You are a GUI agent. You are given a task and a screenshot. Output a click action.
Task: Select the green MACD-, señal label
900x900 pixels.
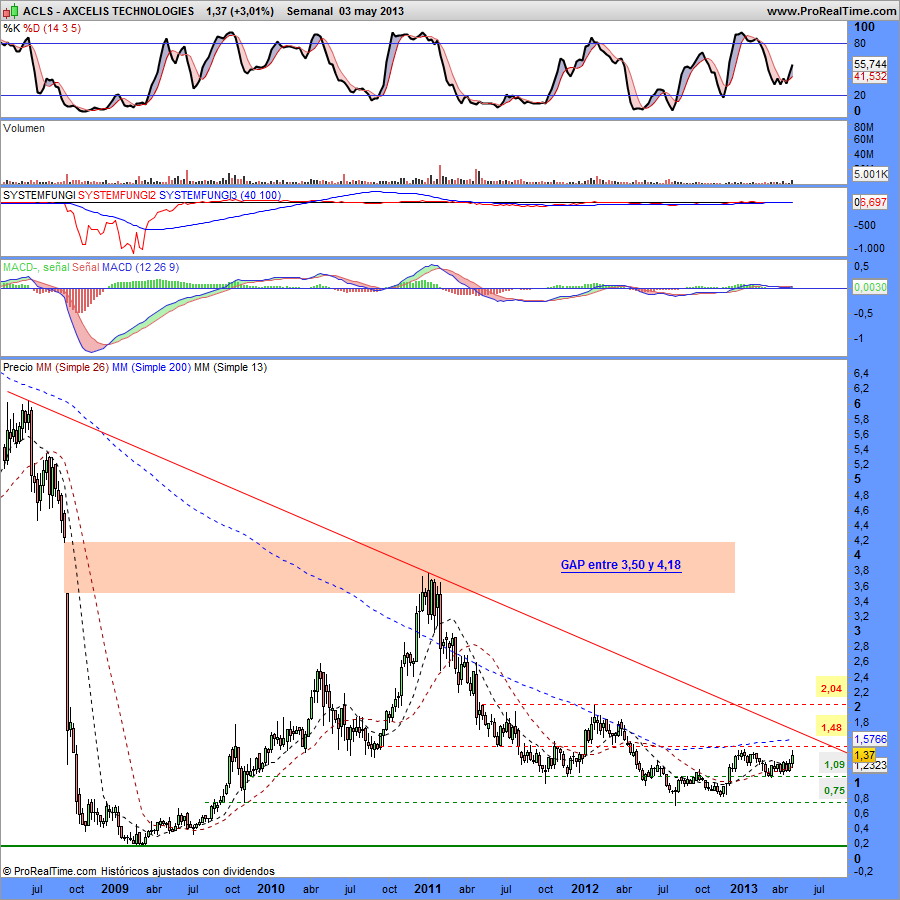(36, 267)
